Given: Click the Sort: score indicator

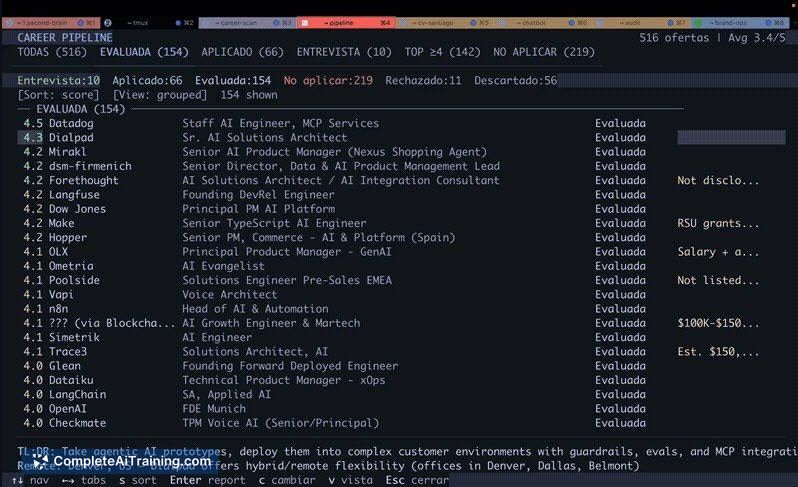Looking at the screenshot, I should pyautogui.click(x=62, y=95).
